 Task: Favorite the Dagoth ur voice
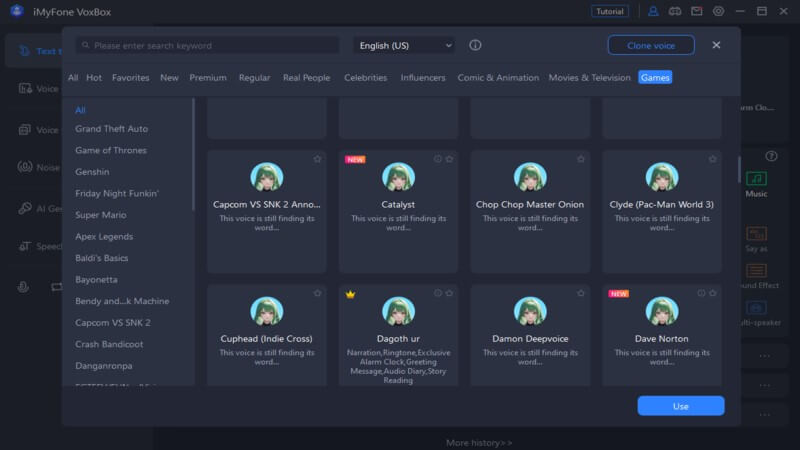click(x=449, y=293)
